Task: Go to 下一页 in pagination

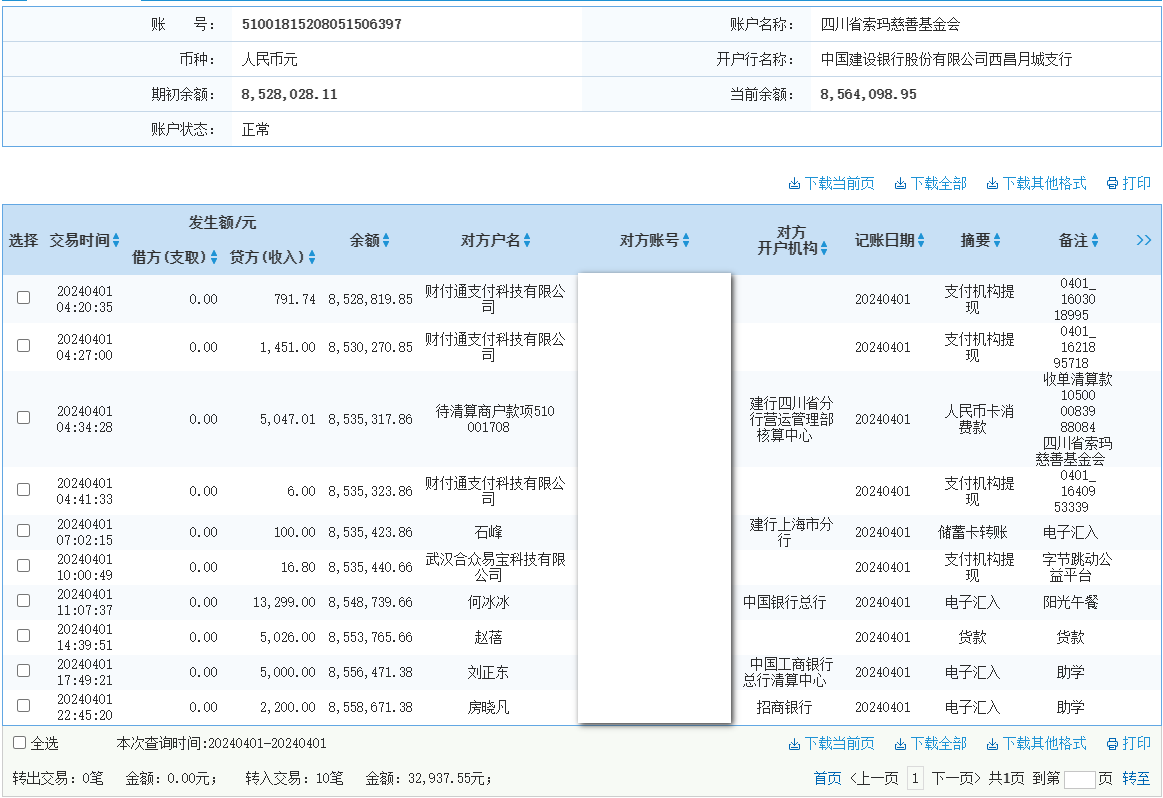Action: (956, 779)
